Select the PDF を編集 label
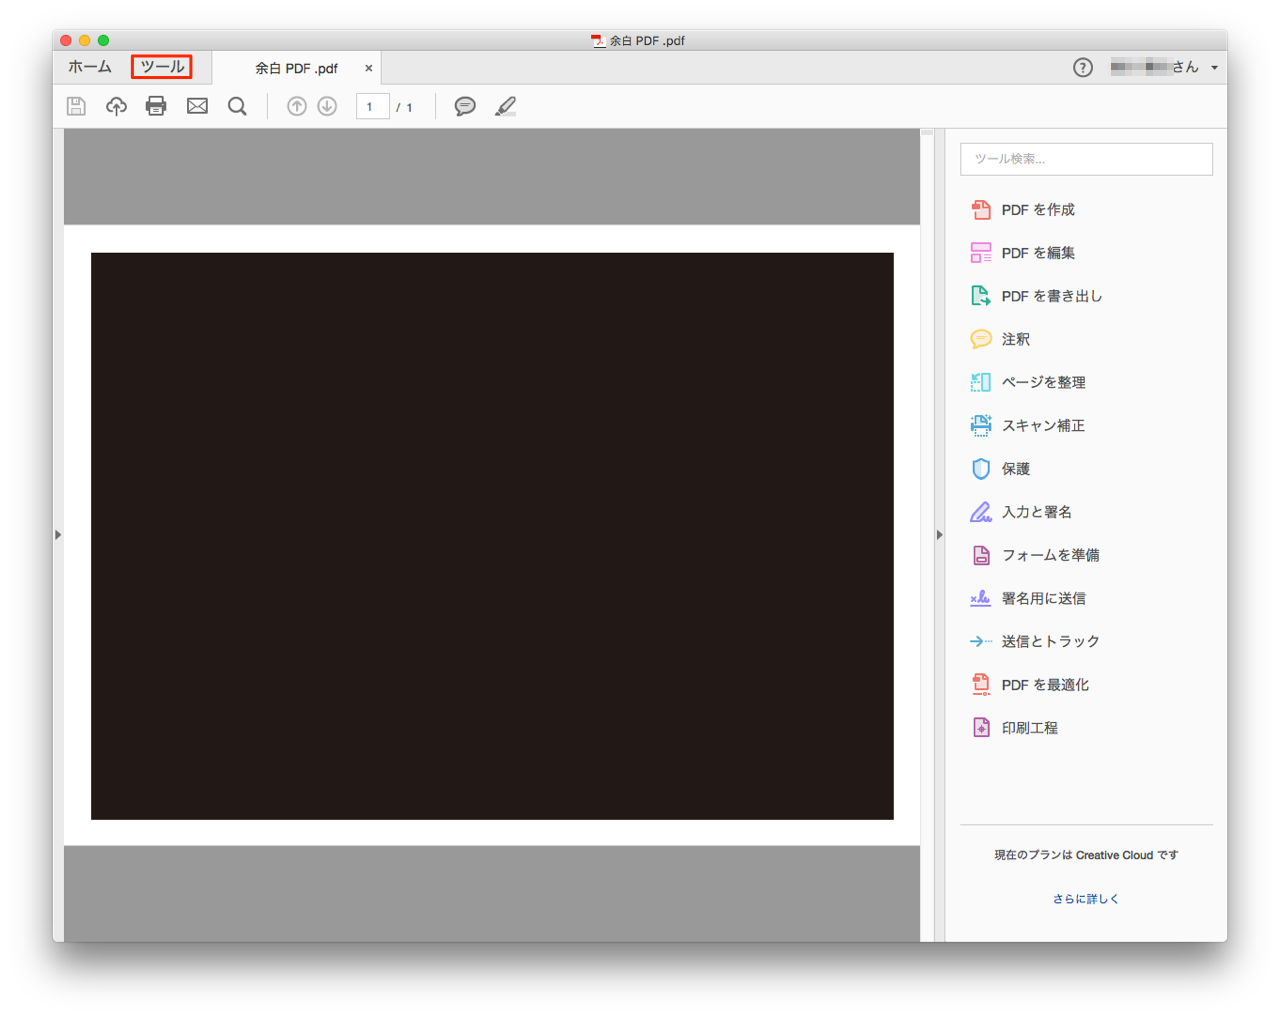The height and width of the screenshot is (1017, 1280). pos(1038,252)
